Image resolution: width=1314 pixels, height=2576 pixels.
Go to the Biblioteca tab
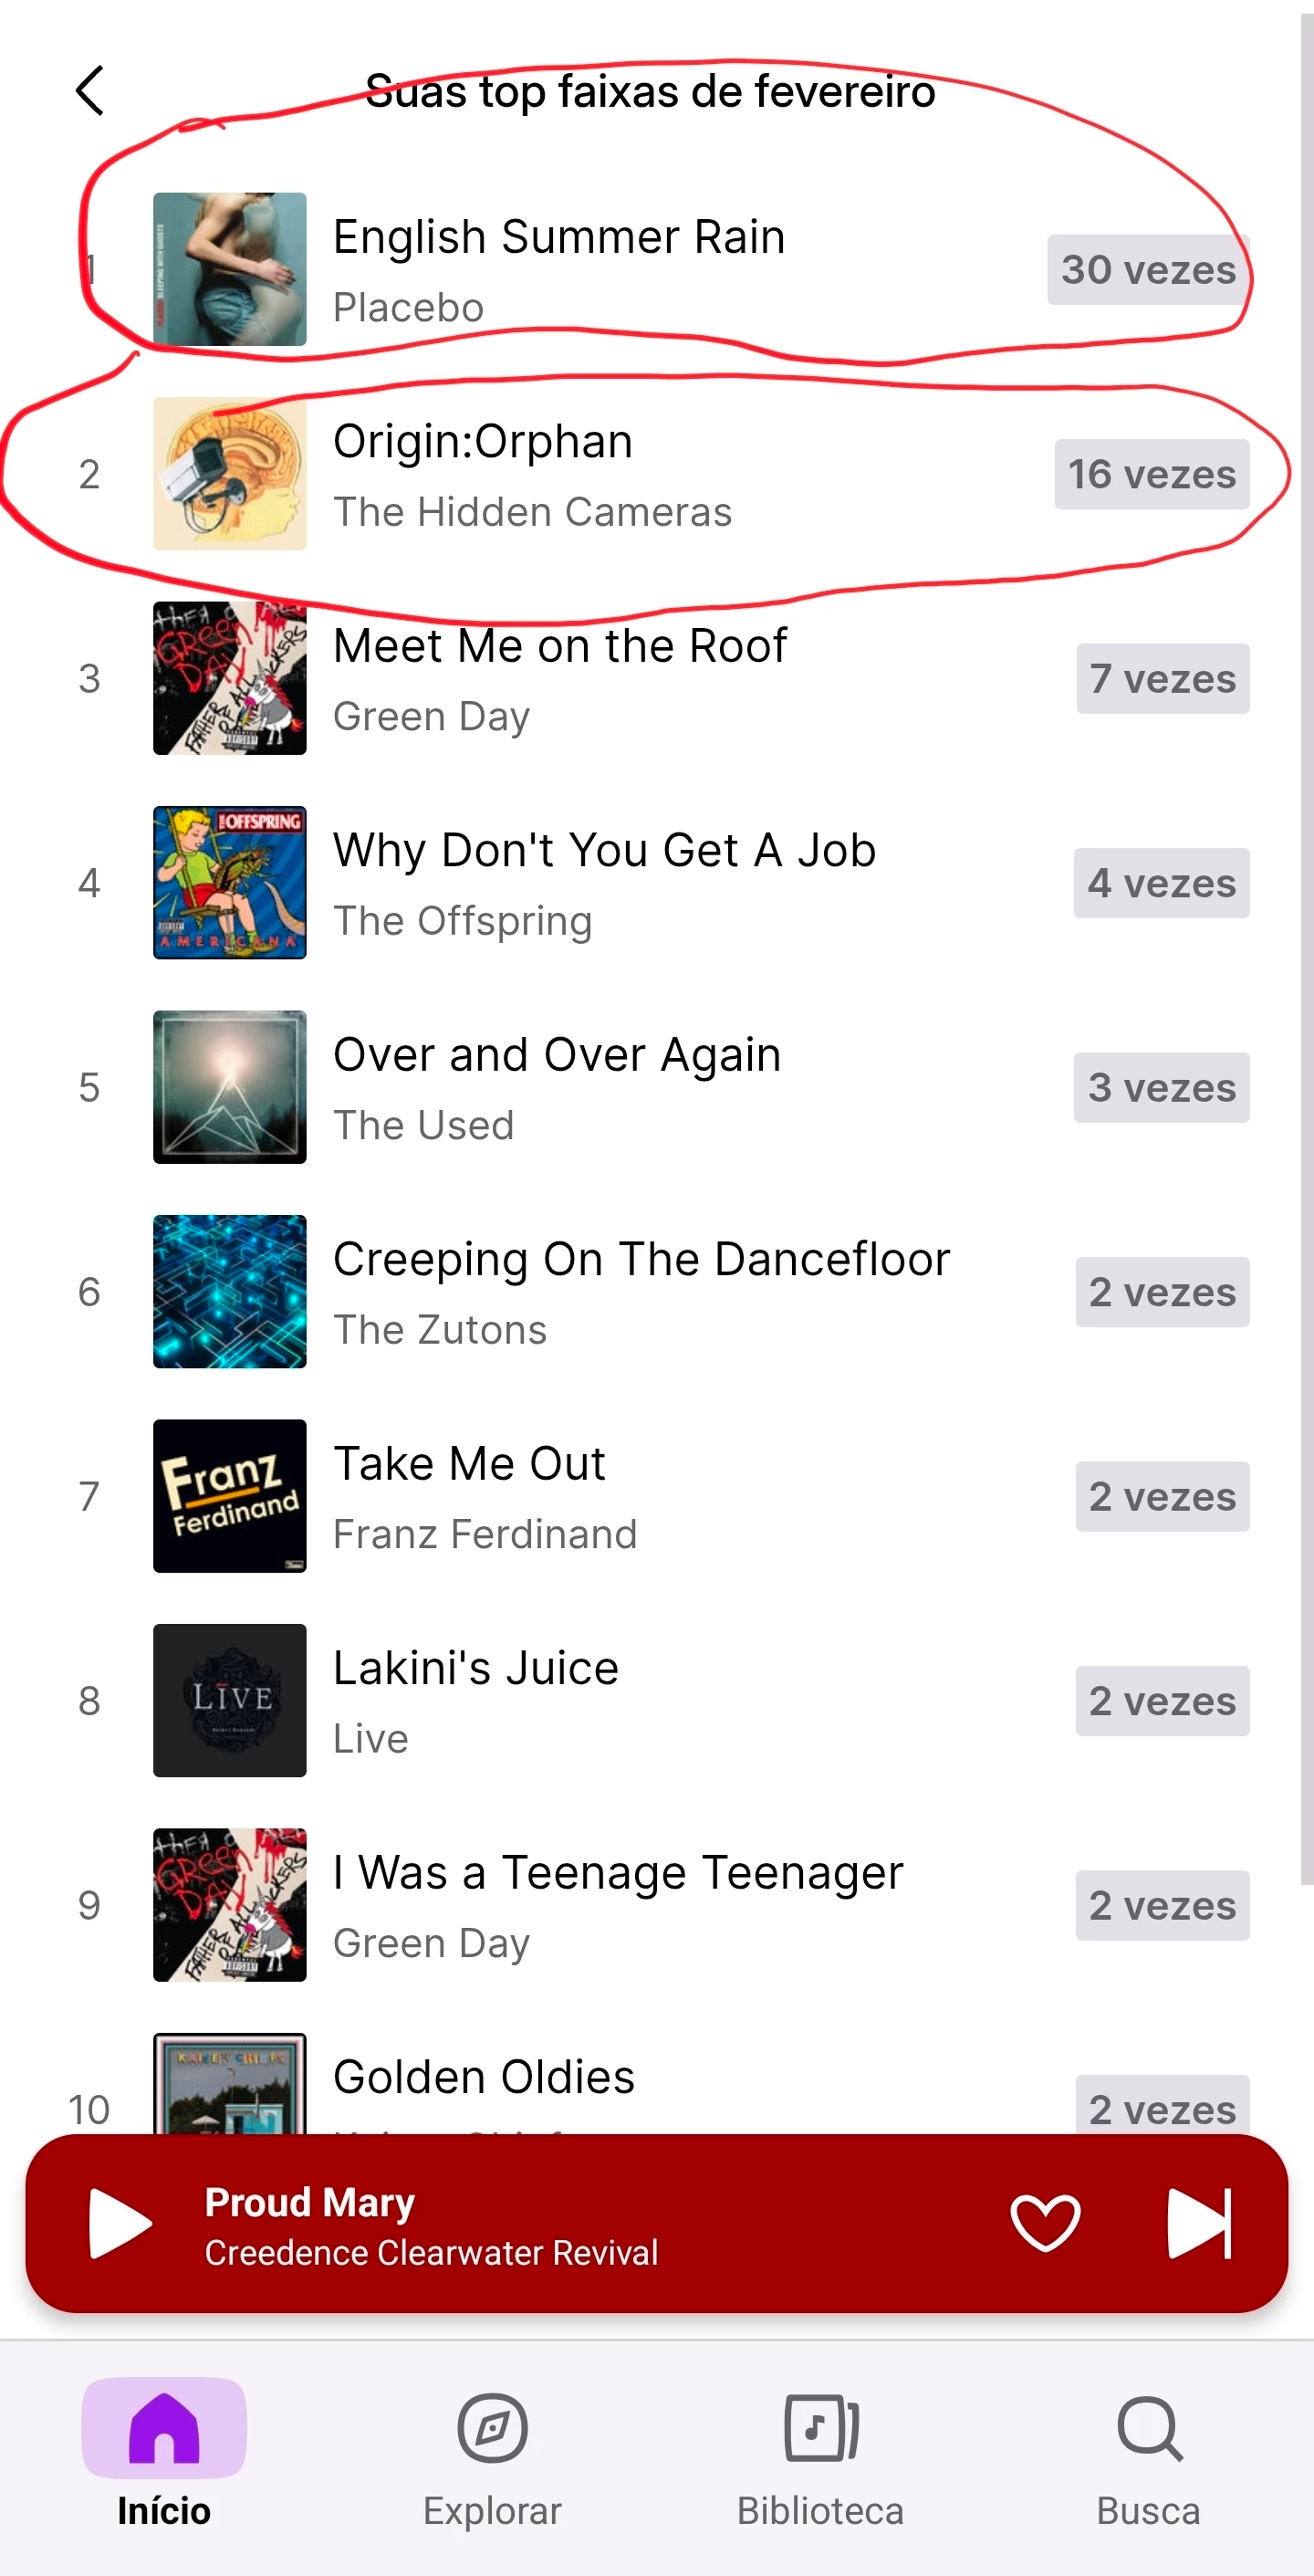820,2452
